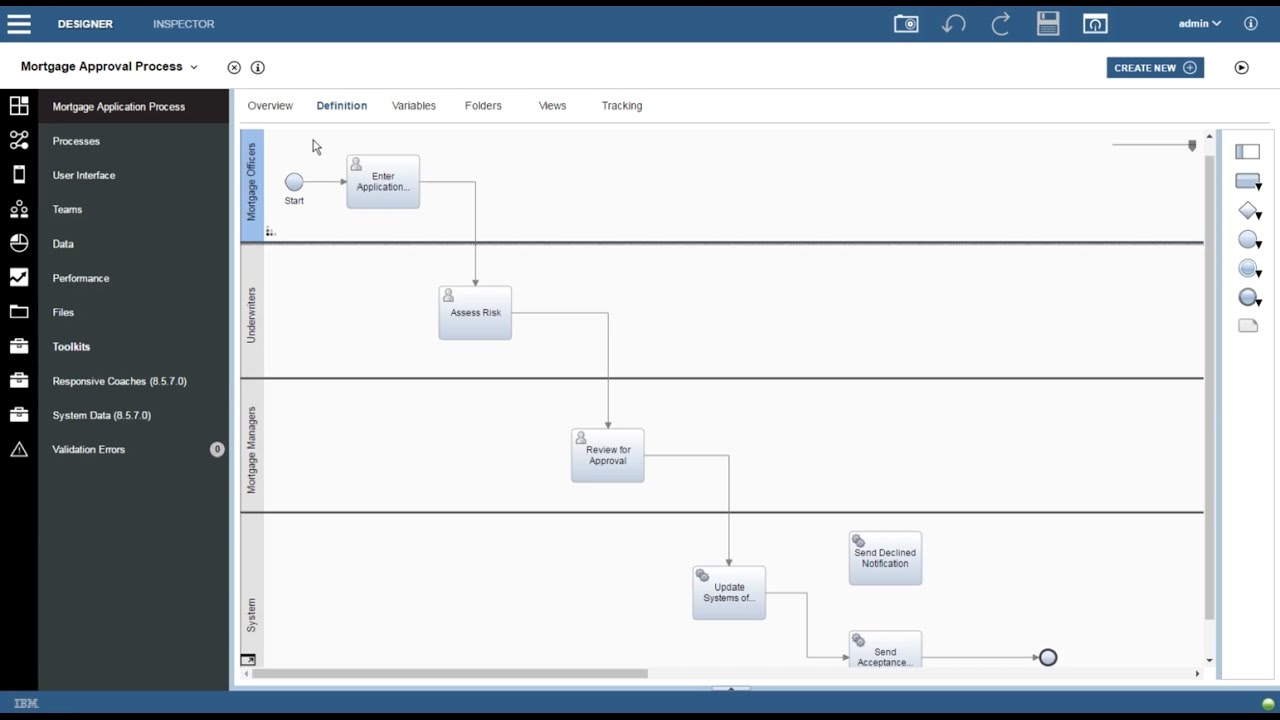Save the process with the floppy disk icon
Image resolution: width=1280 pixels, height=720 pixels.
[x=1048, y=23]
